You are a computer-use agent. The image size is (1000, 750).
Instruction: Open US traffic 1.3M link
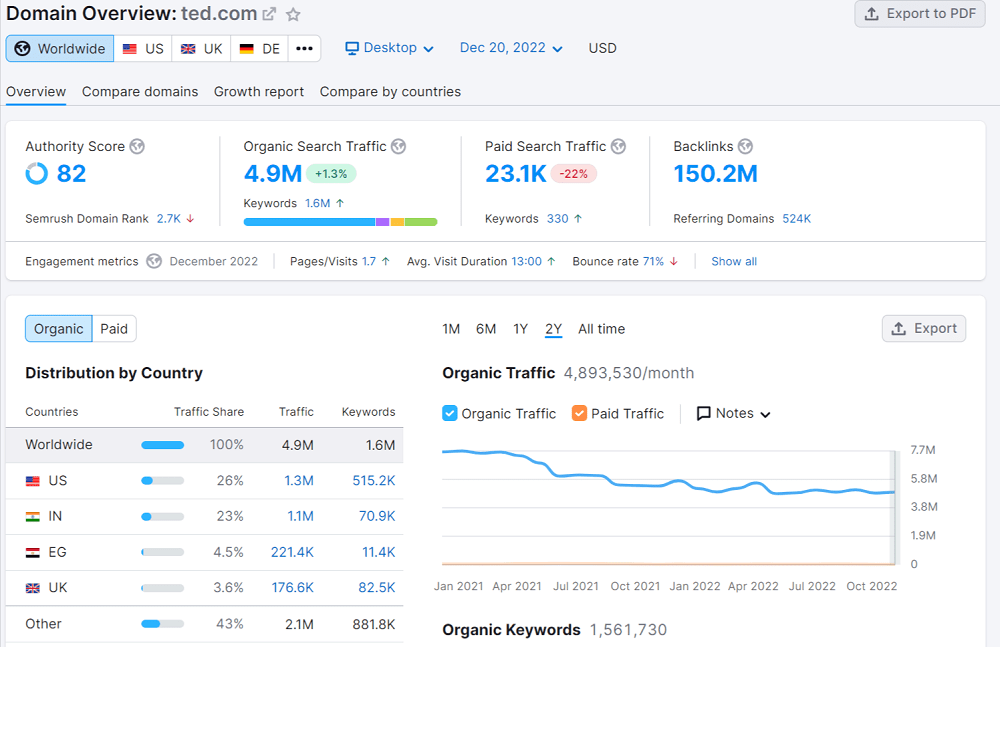[x=298, y=481]
